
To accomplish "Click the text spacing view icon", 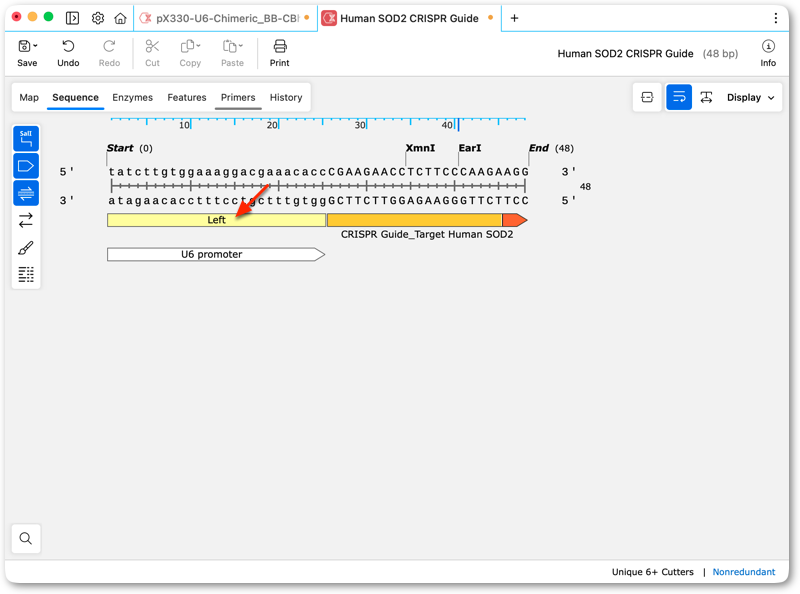I will point(706,97).
